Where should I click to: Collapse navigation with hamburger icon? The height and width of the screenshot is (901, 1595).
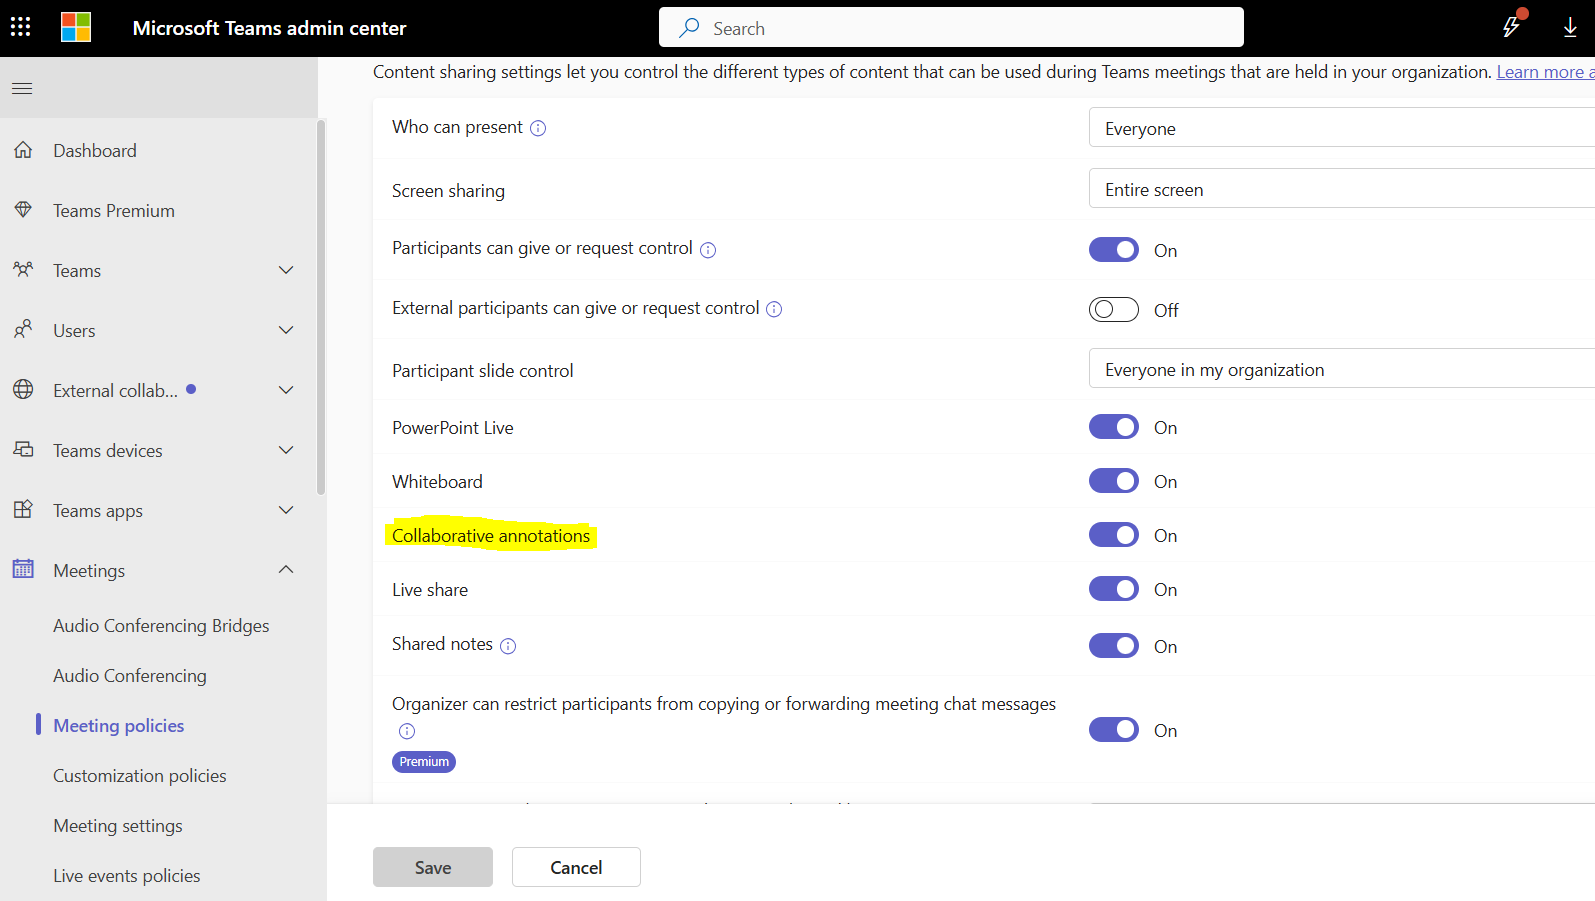click(x=22, y=88)
